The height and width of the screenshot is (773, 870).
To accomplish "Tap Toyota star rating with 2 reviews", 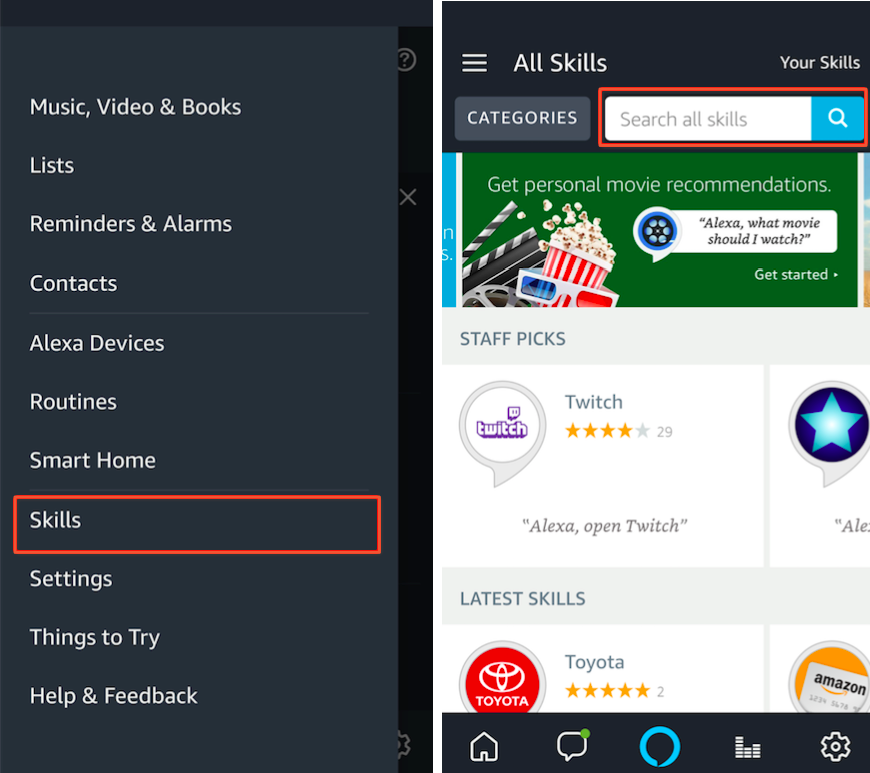I will point(614,691).
